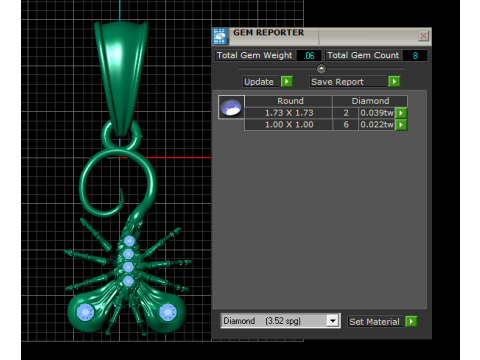The image size is (480, 360).
Task: Collapse the panel using the round up-arrow
Action: point(321,69)
